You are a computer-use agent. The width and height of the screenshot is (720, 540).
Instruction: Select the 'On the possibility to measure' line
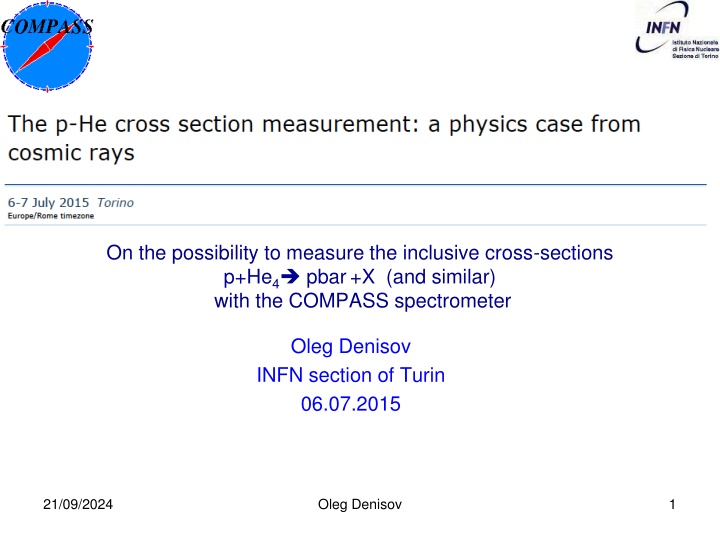tap(359, 253)
